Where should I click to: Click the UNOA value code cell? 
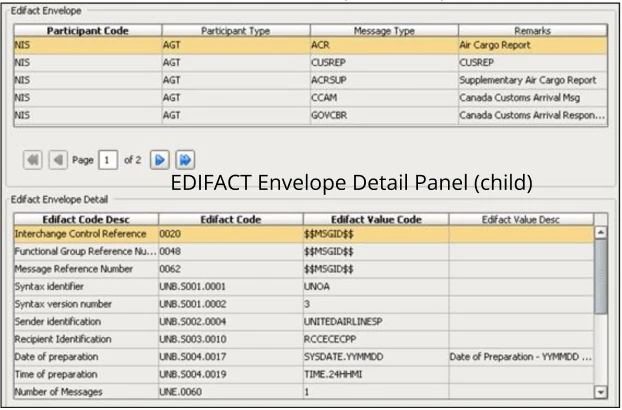click(x=376, y=286)
